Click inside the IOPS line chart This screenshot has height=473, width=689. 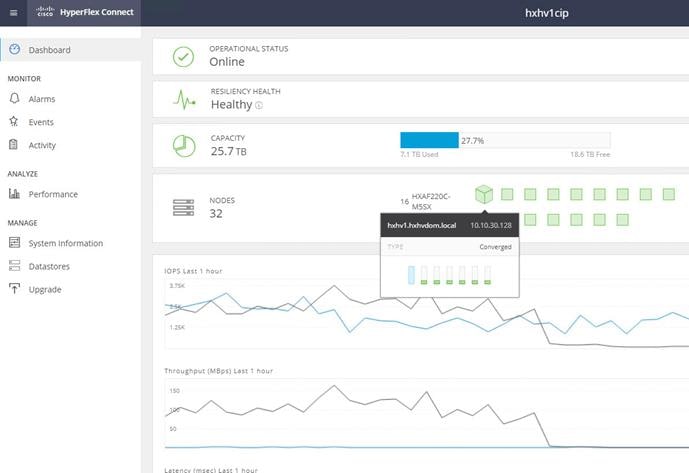(x=426, y=313)
